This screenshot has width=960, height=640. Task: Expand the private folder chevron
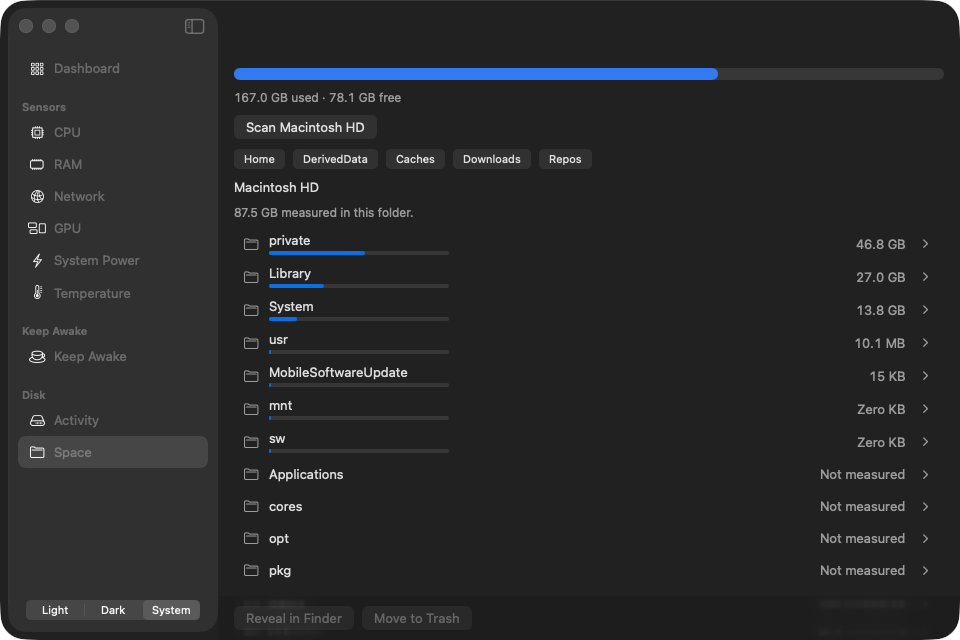pos(925,244)
